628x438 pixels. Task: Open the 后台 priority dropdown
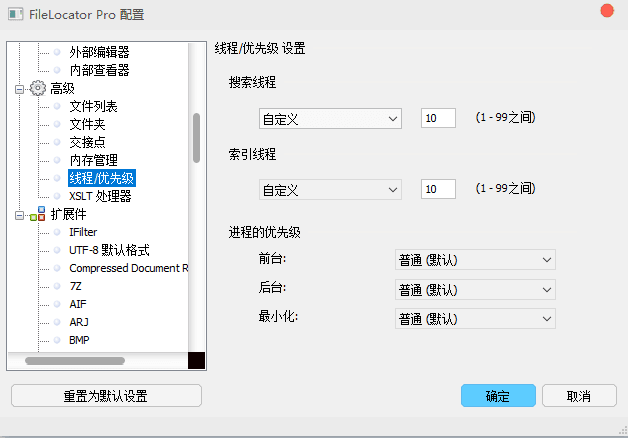click(x=475, y=290)
